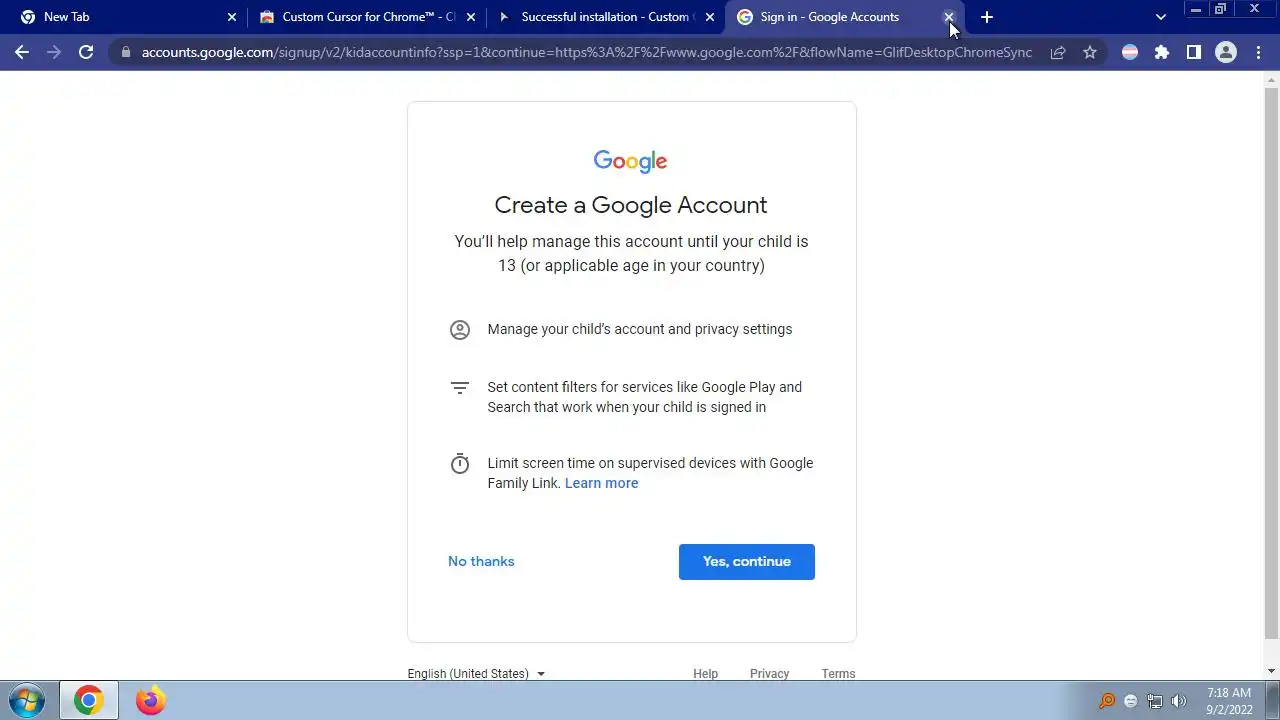Open a new tab with plus button
Image resolution: width=1280 pixels, height=720 pixels.
pyautogui.click(x=987, y=17)
